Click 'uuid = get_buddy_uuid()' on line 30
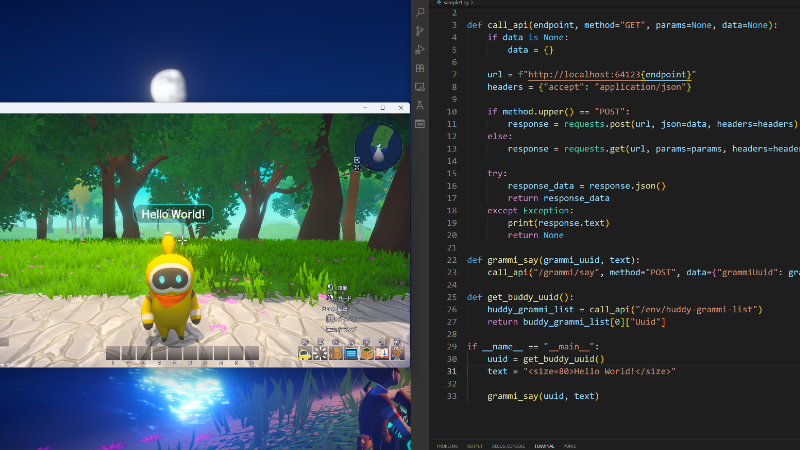800x450 pixels. coord(545,359)
